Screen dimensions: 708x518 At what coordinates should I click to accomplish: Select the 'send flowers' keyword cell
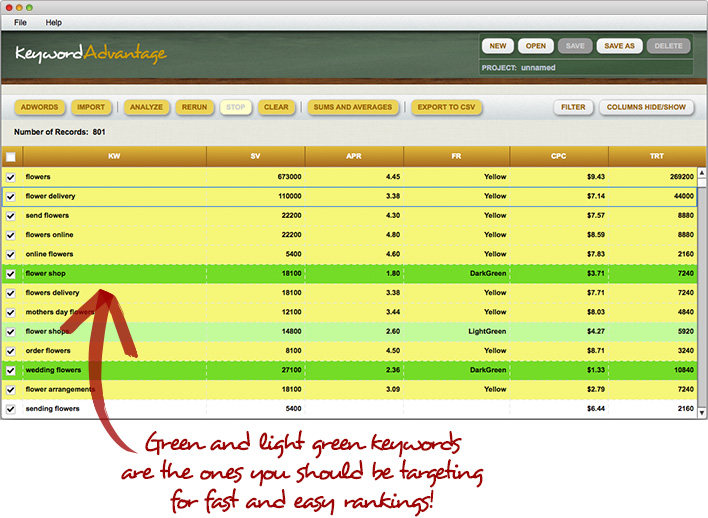[x=114, y=215]
